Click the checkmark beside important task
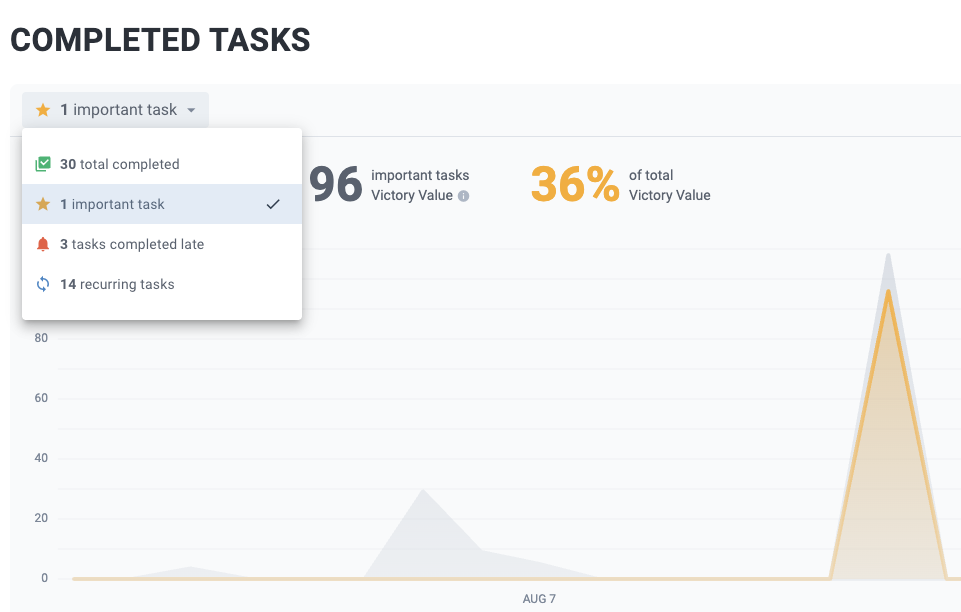Screen dimensions: 961x612 pos(273,204)
